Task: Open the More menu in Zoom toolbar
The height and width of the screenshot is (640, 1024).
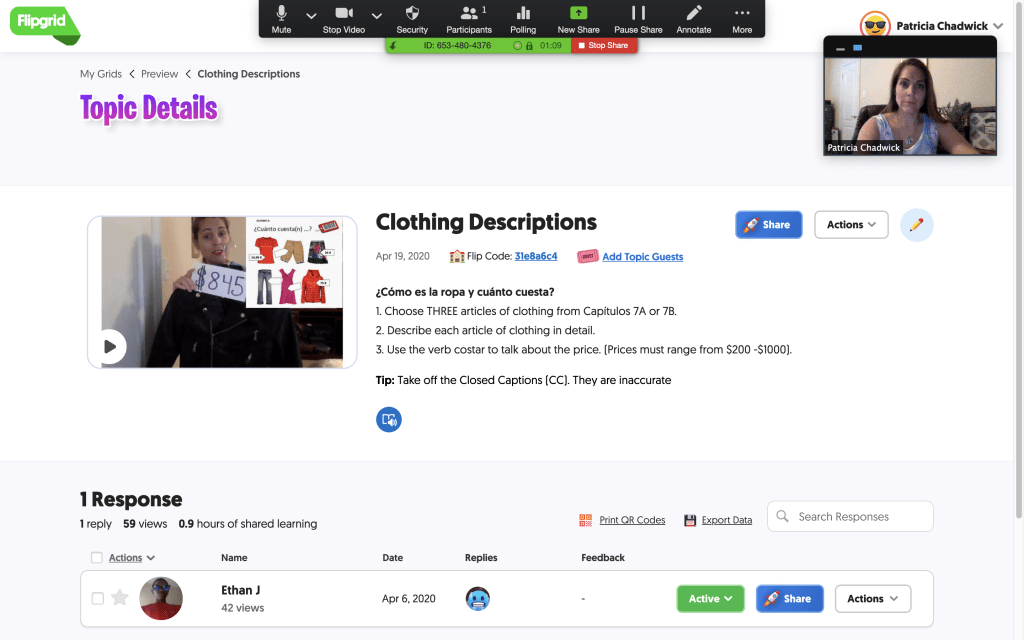Action: click(741, 13)
